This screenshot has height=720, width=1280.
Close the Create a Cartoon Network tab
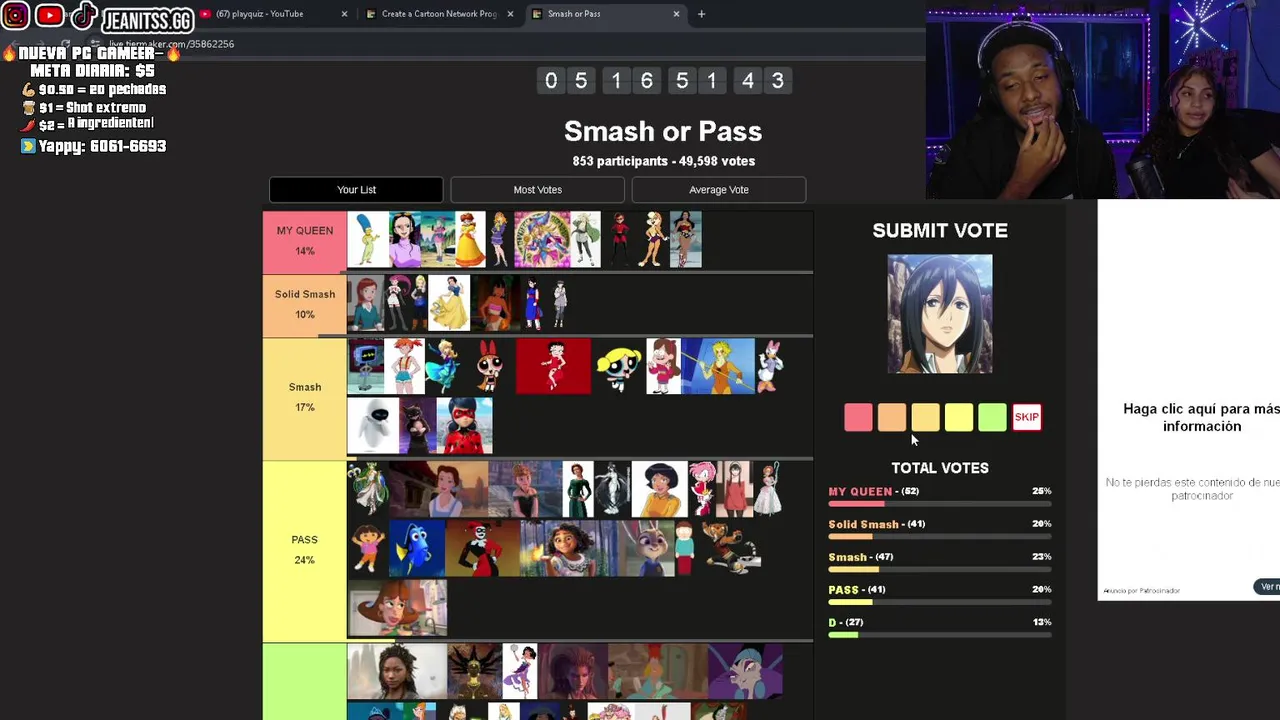(511, 14)
